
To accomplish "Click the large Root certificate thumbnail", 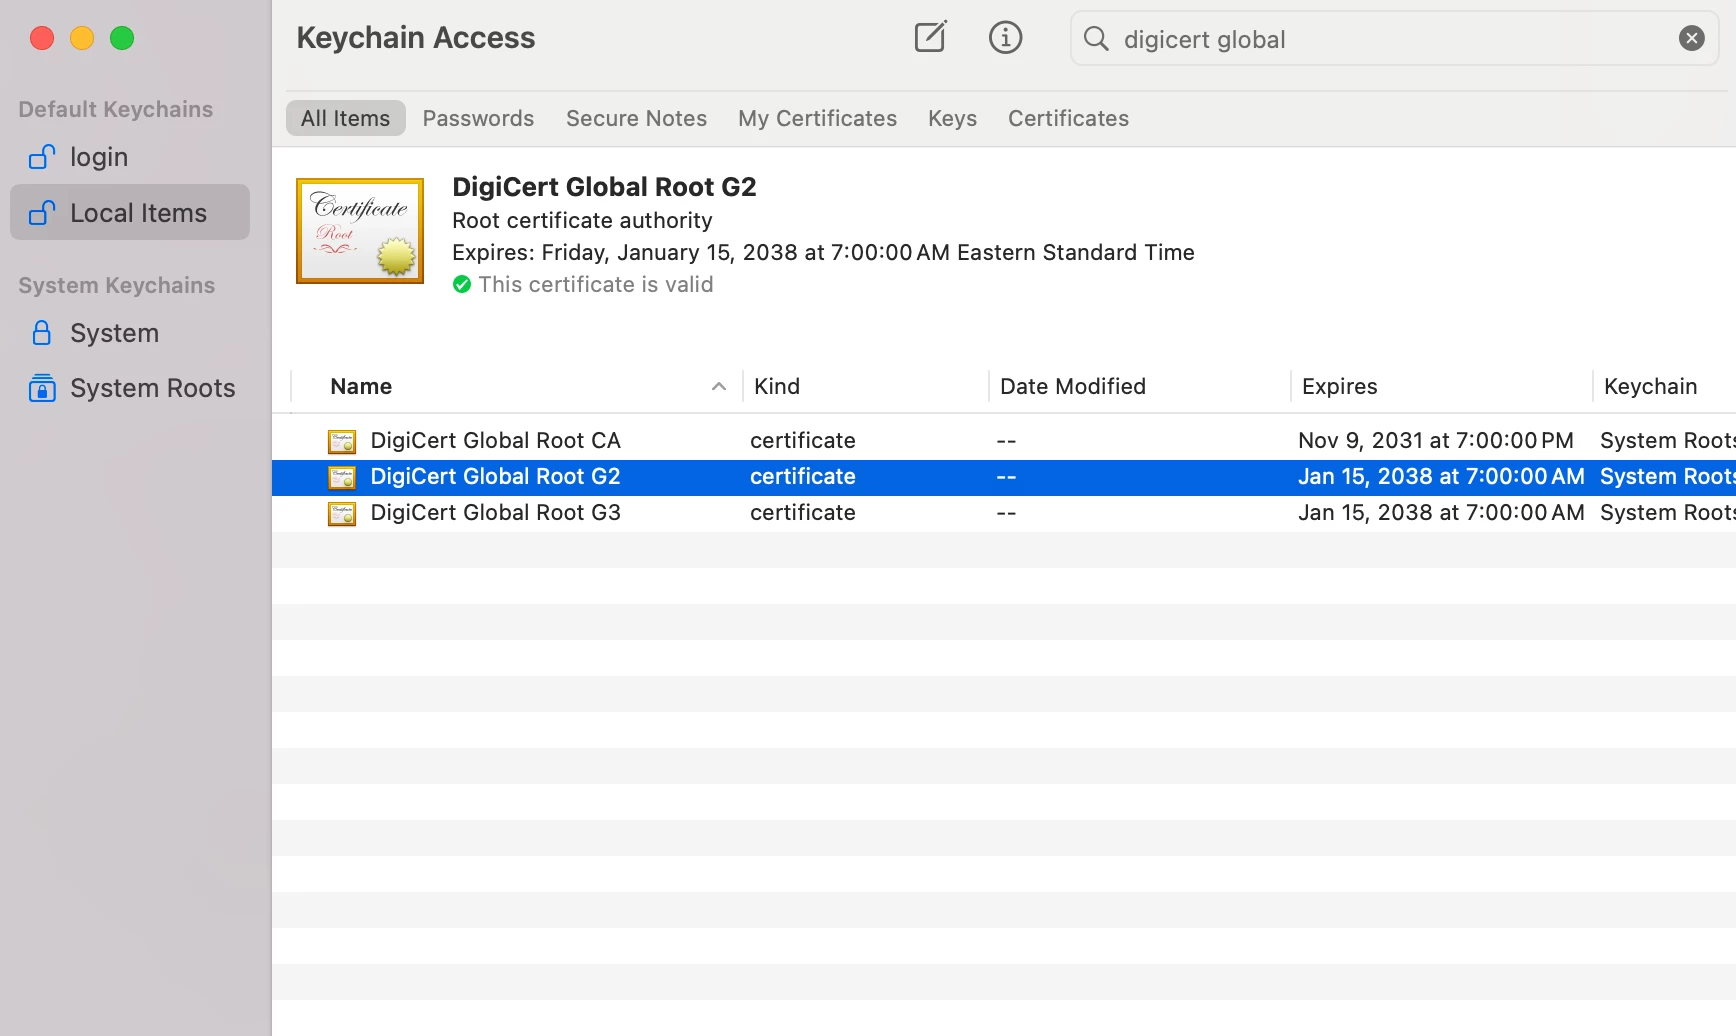I will point(360,231).
